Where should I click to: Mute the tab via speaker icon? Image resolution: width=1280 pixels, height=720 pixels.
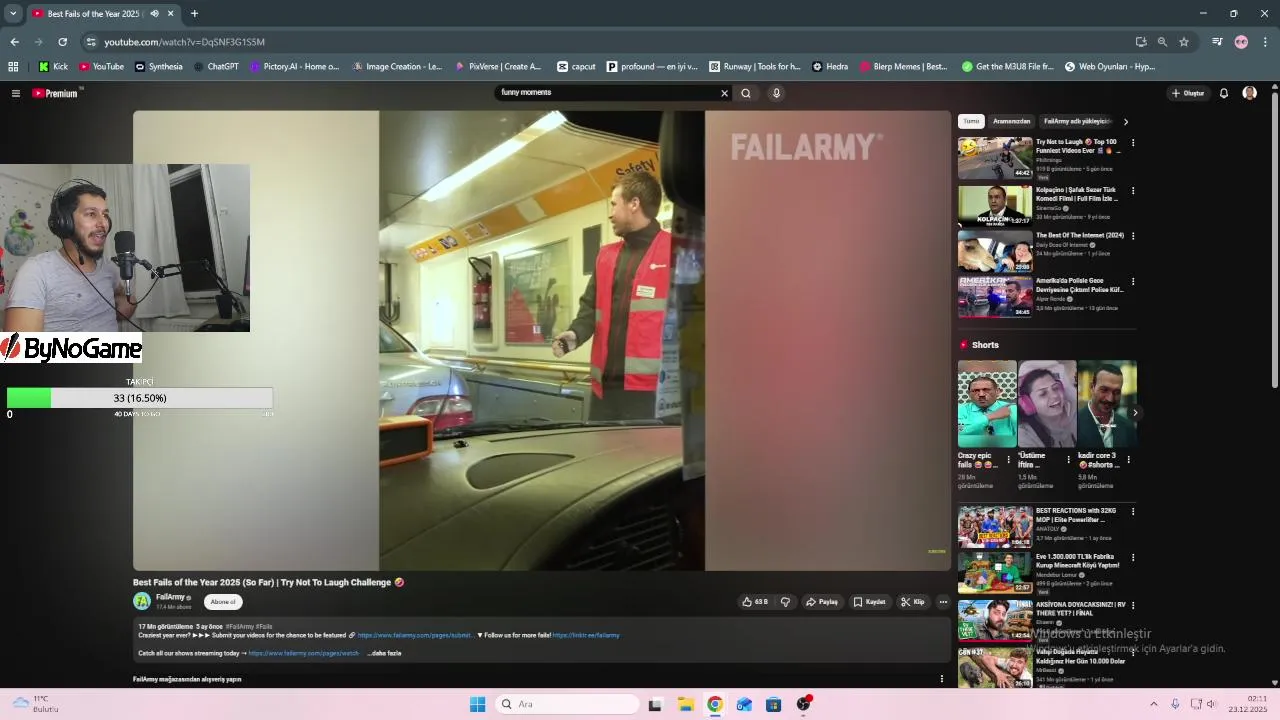click(x=154, y=14)
